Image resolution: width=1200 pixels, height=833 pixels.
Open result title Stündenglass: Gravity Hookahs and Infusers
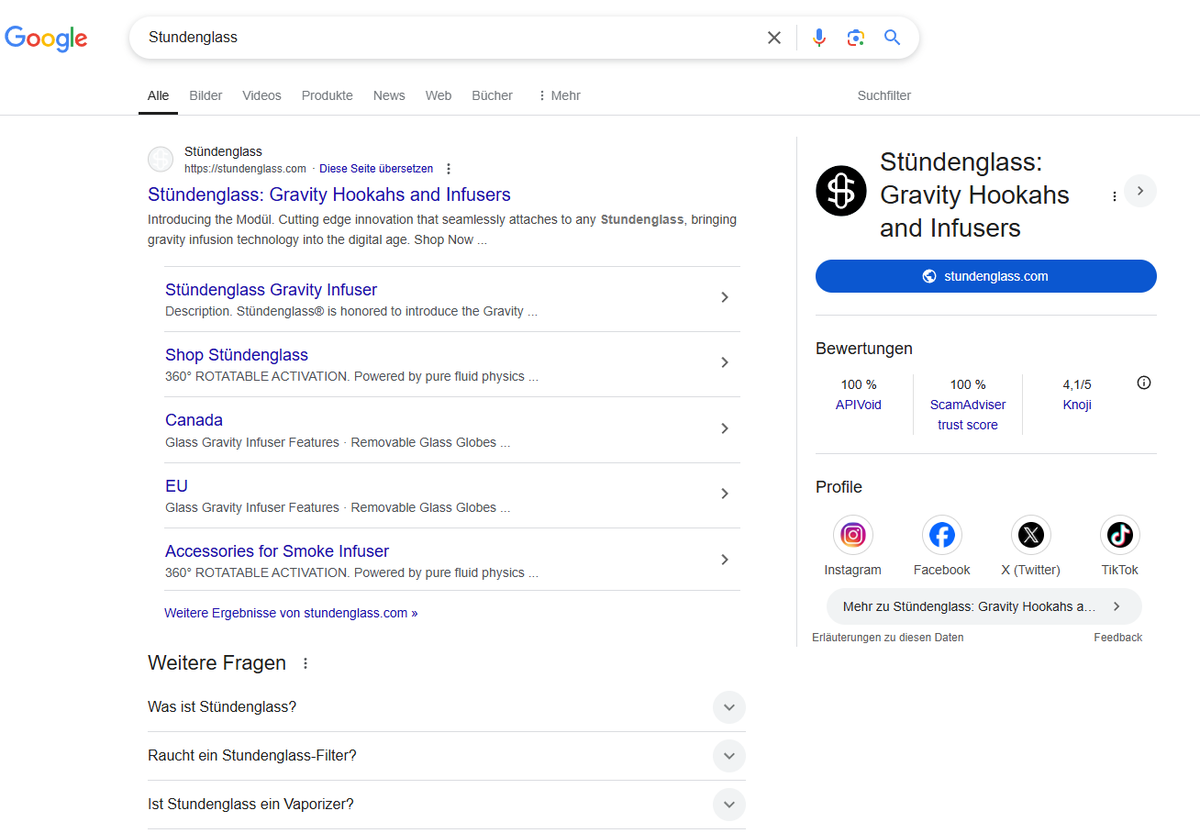329,195
